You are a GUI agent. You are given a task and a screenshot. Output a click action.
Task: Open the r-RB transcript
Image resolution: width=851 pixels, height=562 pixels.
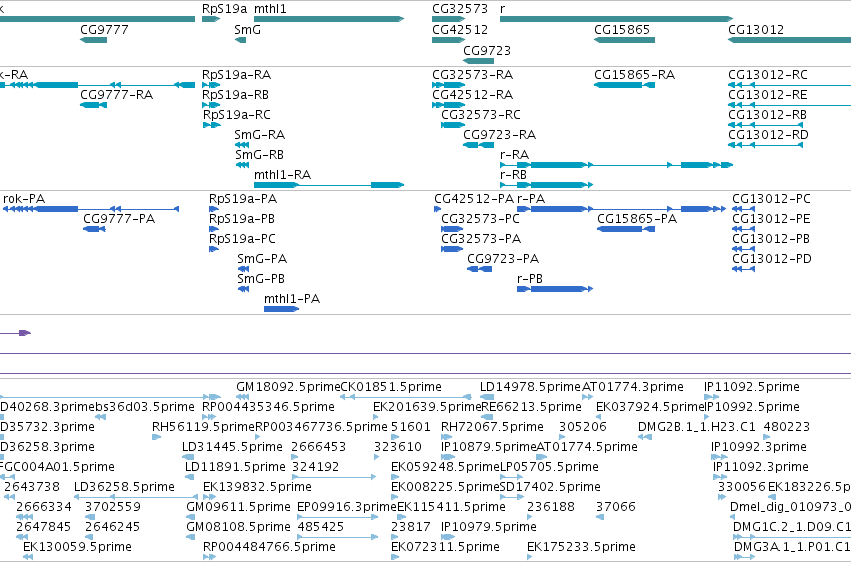pos(547,185)
